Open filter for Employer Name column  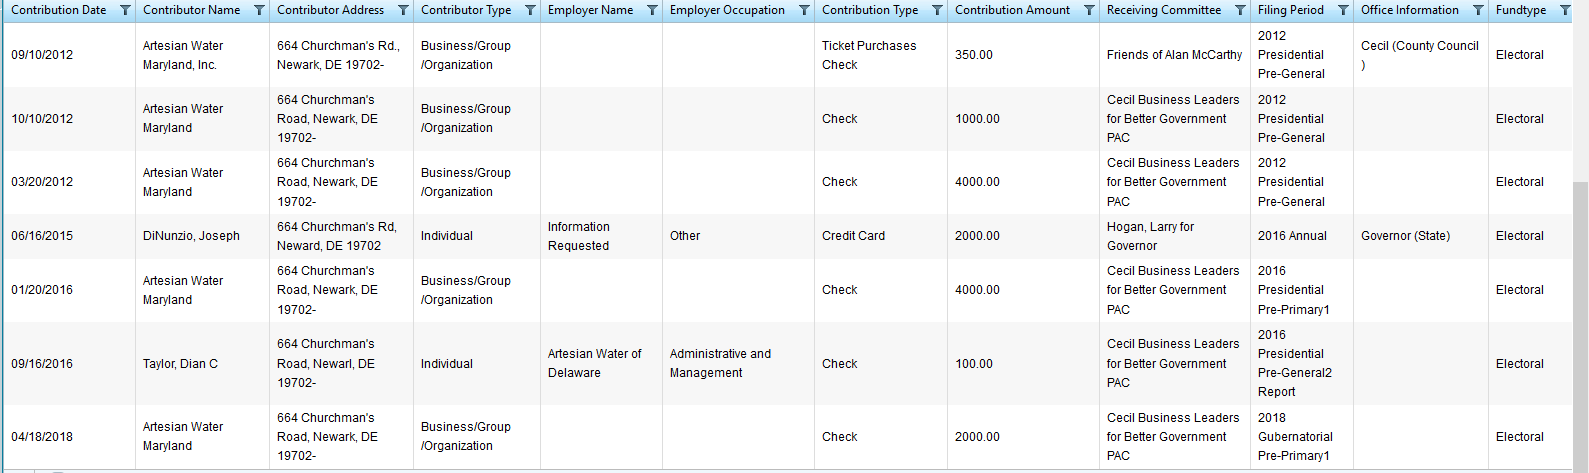[652, 11]
